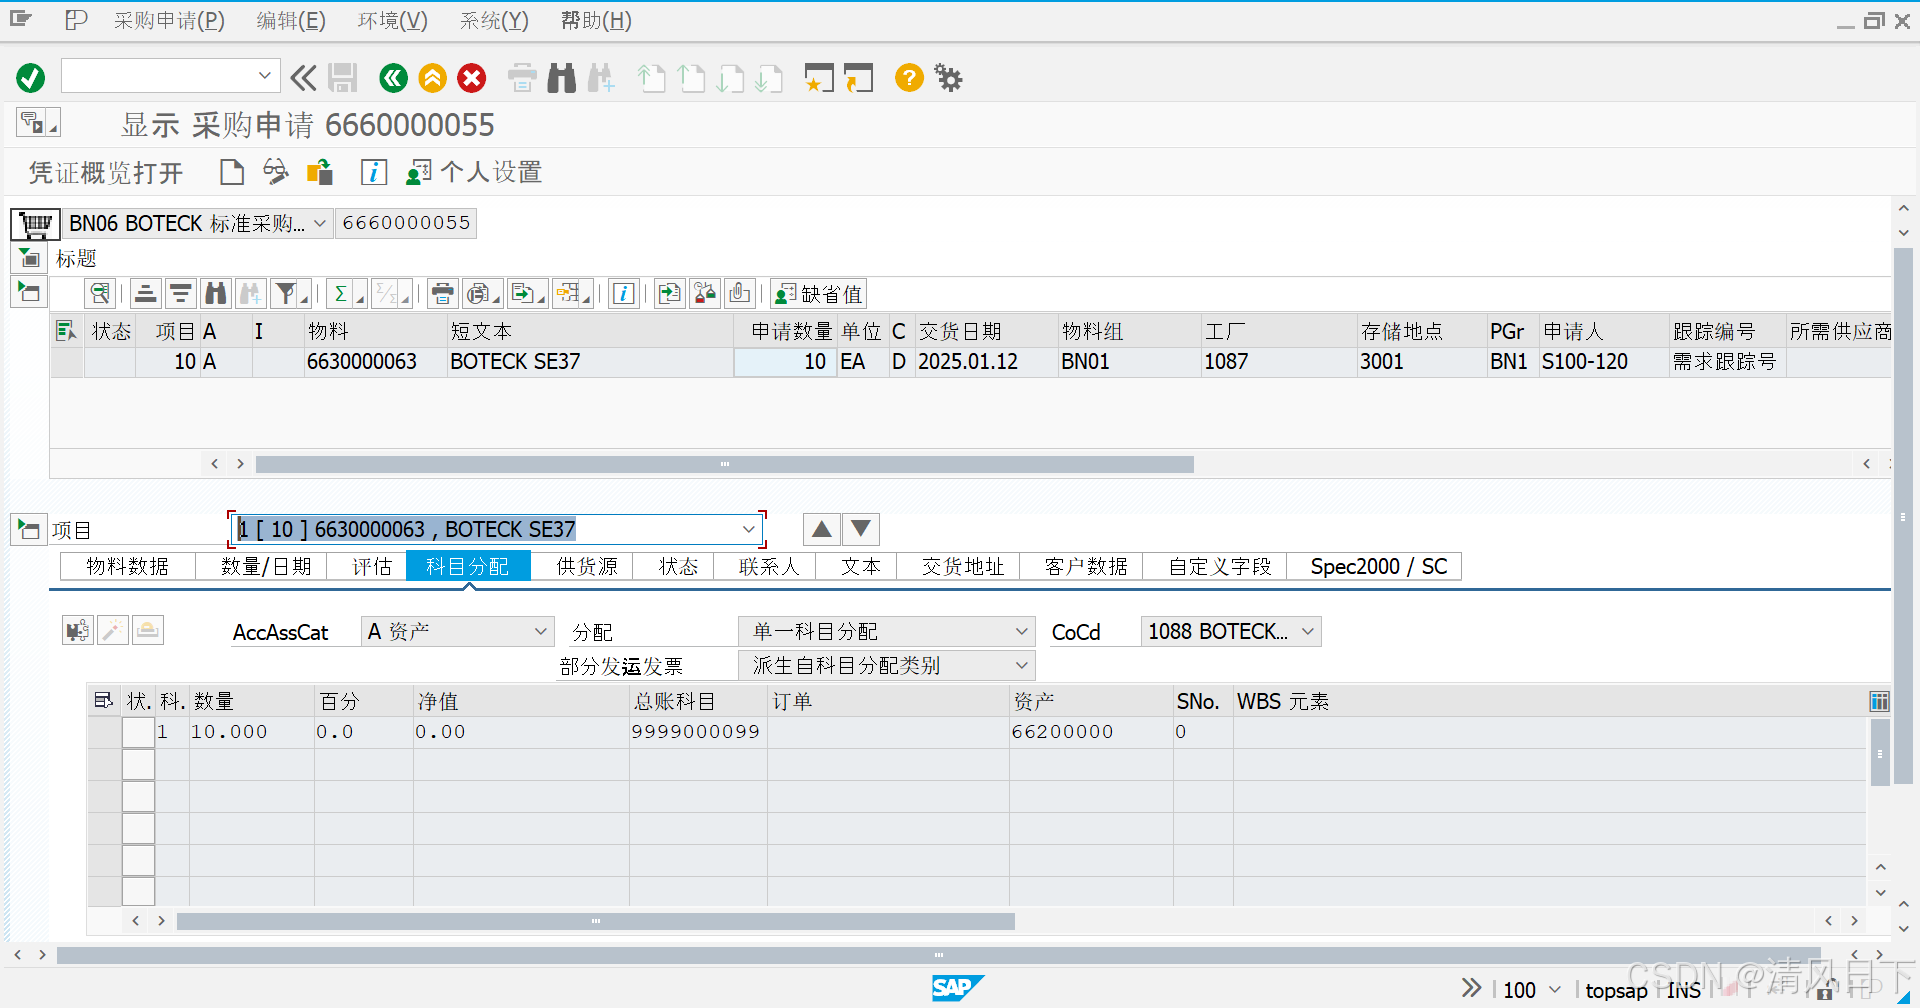Navigate back using the green back arrow
This screenshot has height=1008, width=1920.
click(x=393, y=77)
